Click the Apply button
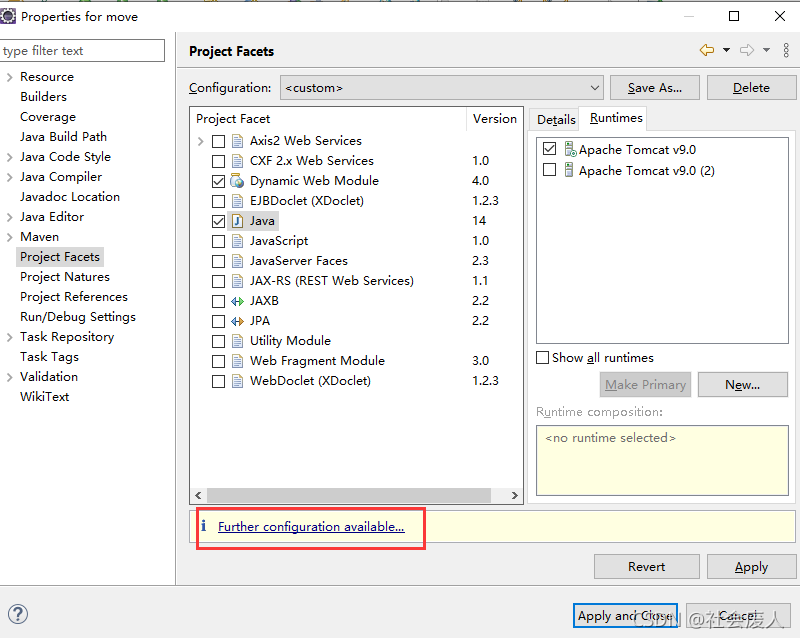 pyautogui.click(x=751, y=567)
